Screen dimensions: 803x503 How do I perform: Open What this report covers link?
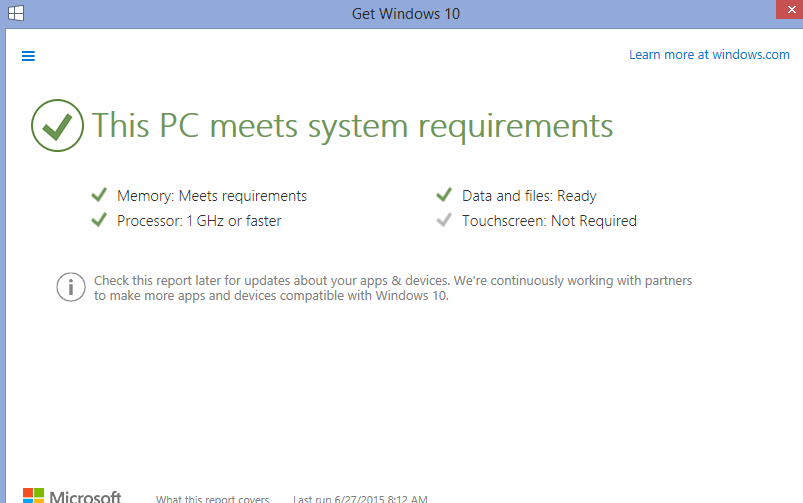coord(212,498)
